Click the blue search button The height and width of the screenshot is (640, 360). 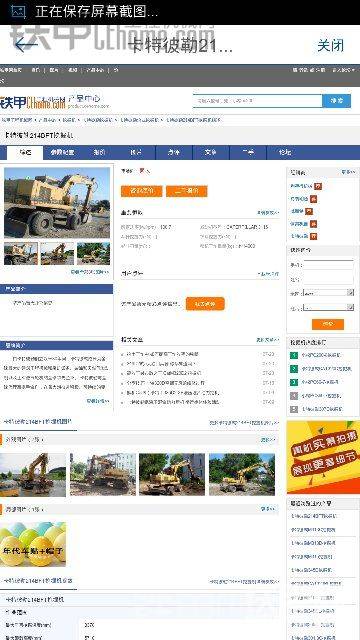click(336, 100)
